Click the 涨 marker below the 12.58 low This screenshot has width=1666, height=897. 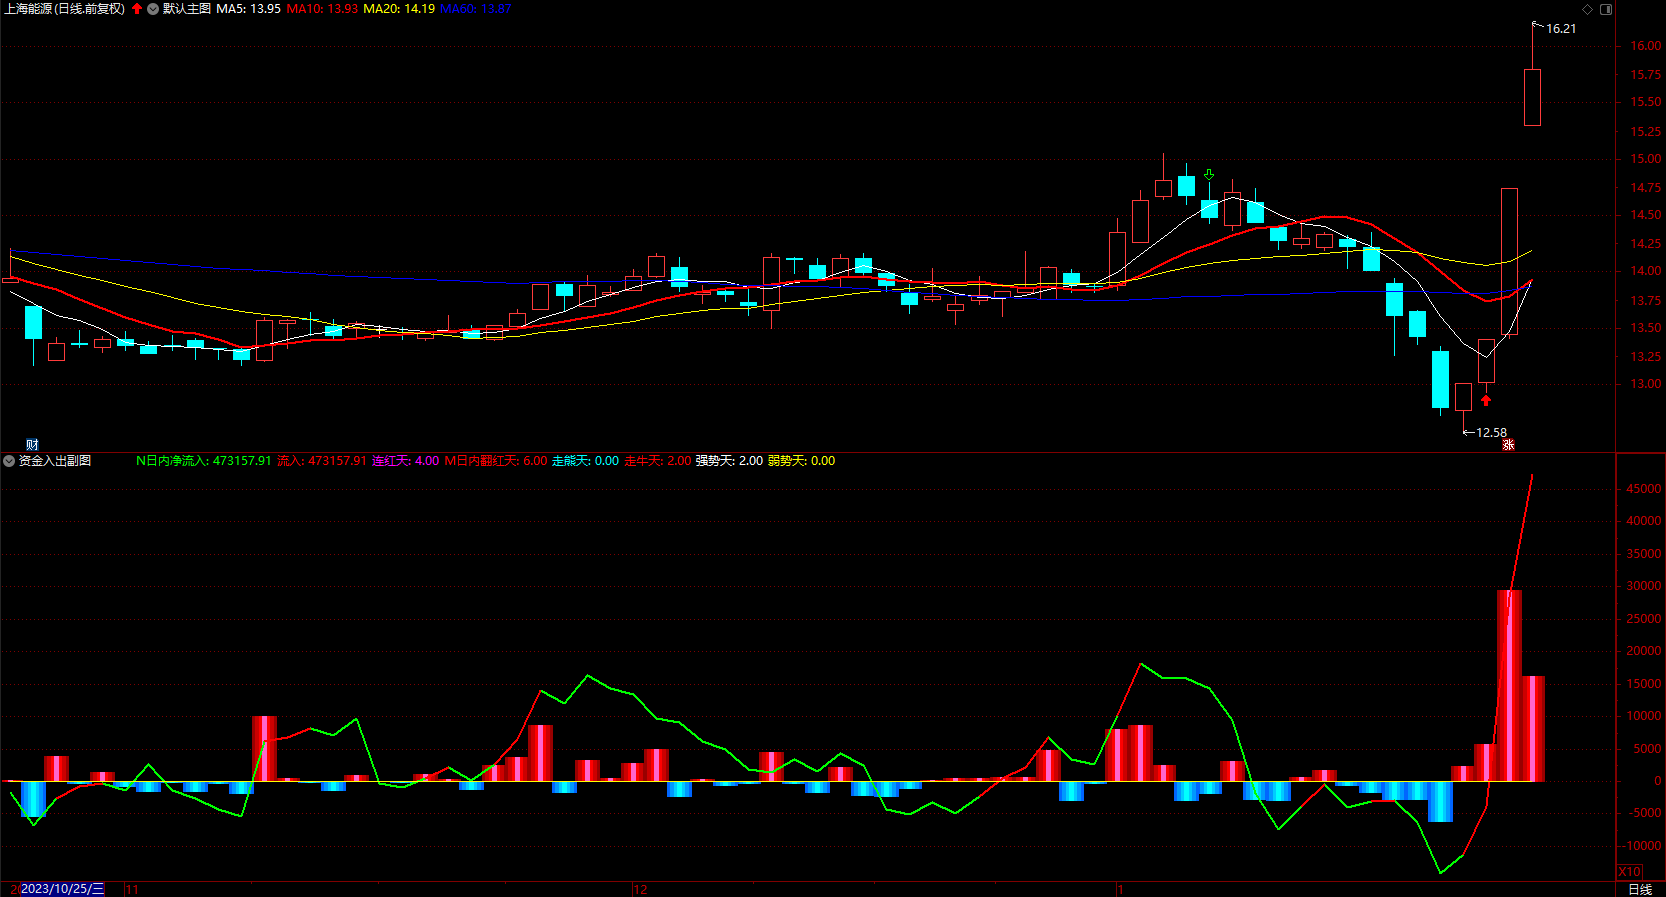[1508, 445]
